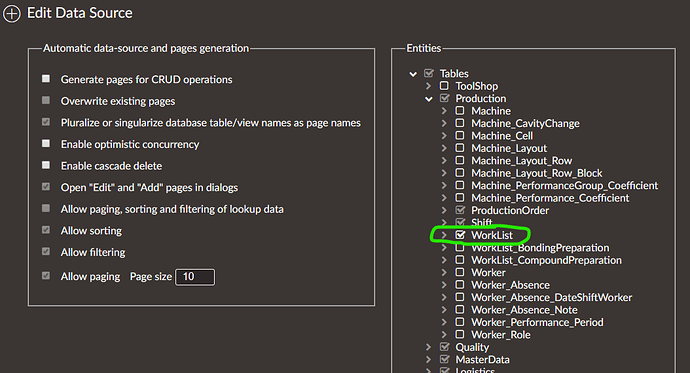Expand the Quality node chevron
690x373 pixels.
coord(428,347)
